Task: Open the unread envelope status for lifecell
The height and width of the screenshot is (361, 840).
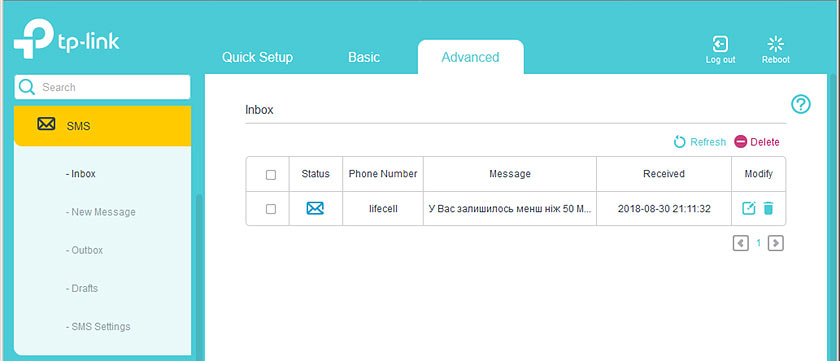Action: click(x=315, y=208)
